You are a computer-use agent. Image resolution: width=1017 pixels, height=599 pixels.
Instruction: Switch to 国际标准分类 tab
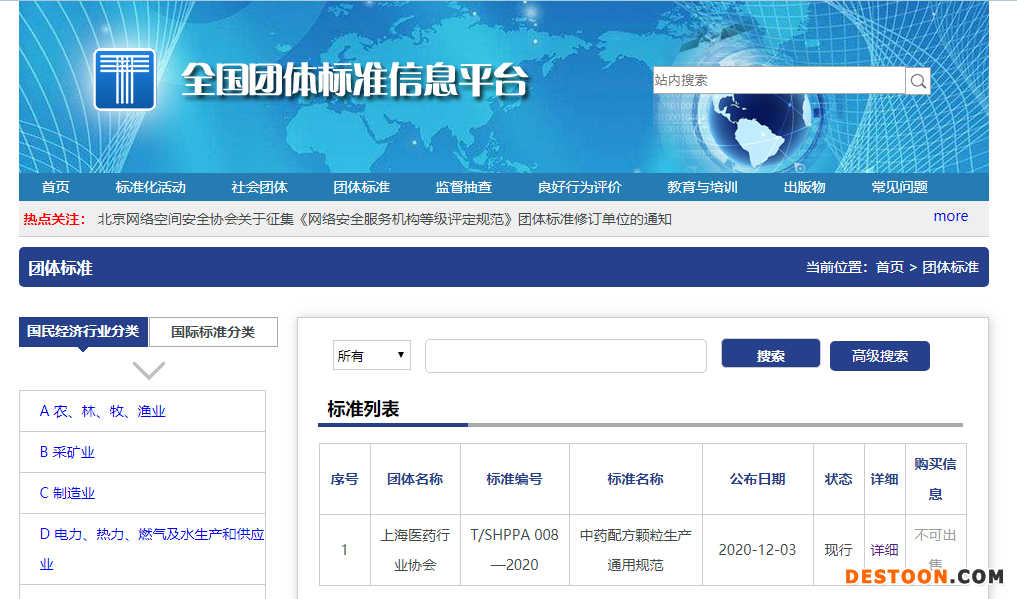213,332
